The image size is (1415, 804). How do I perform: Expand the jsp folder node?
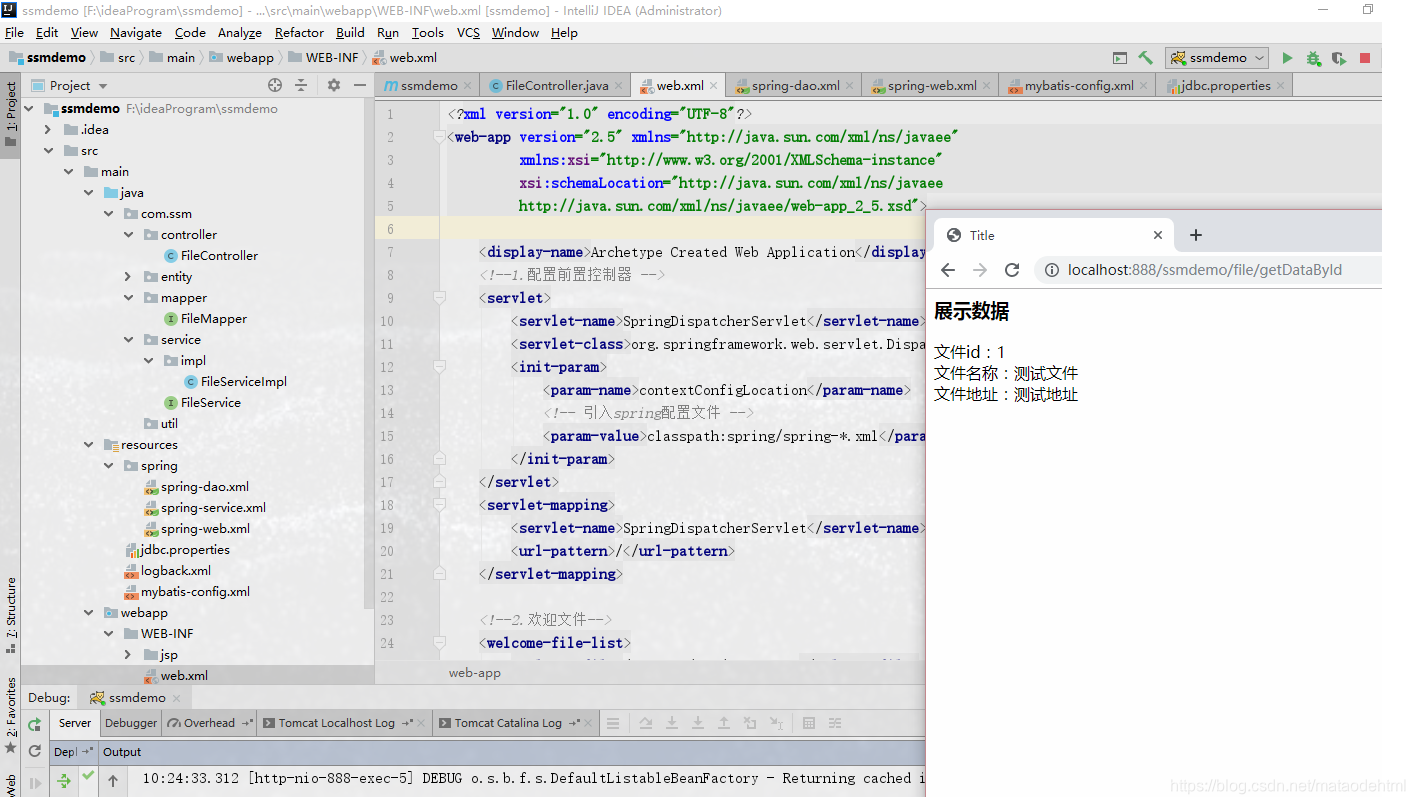128,655
